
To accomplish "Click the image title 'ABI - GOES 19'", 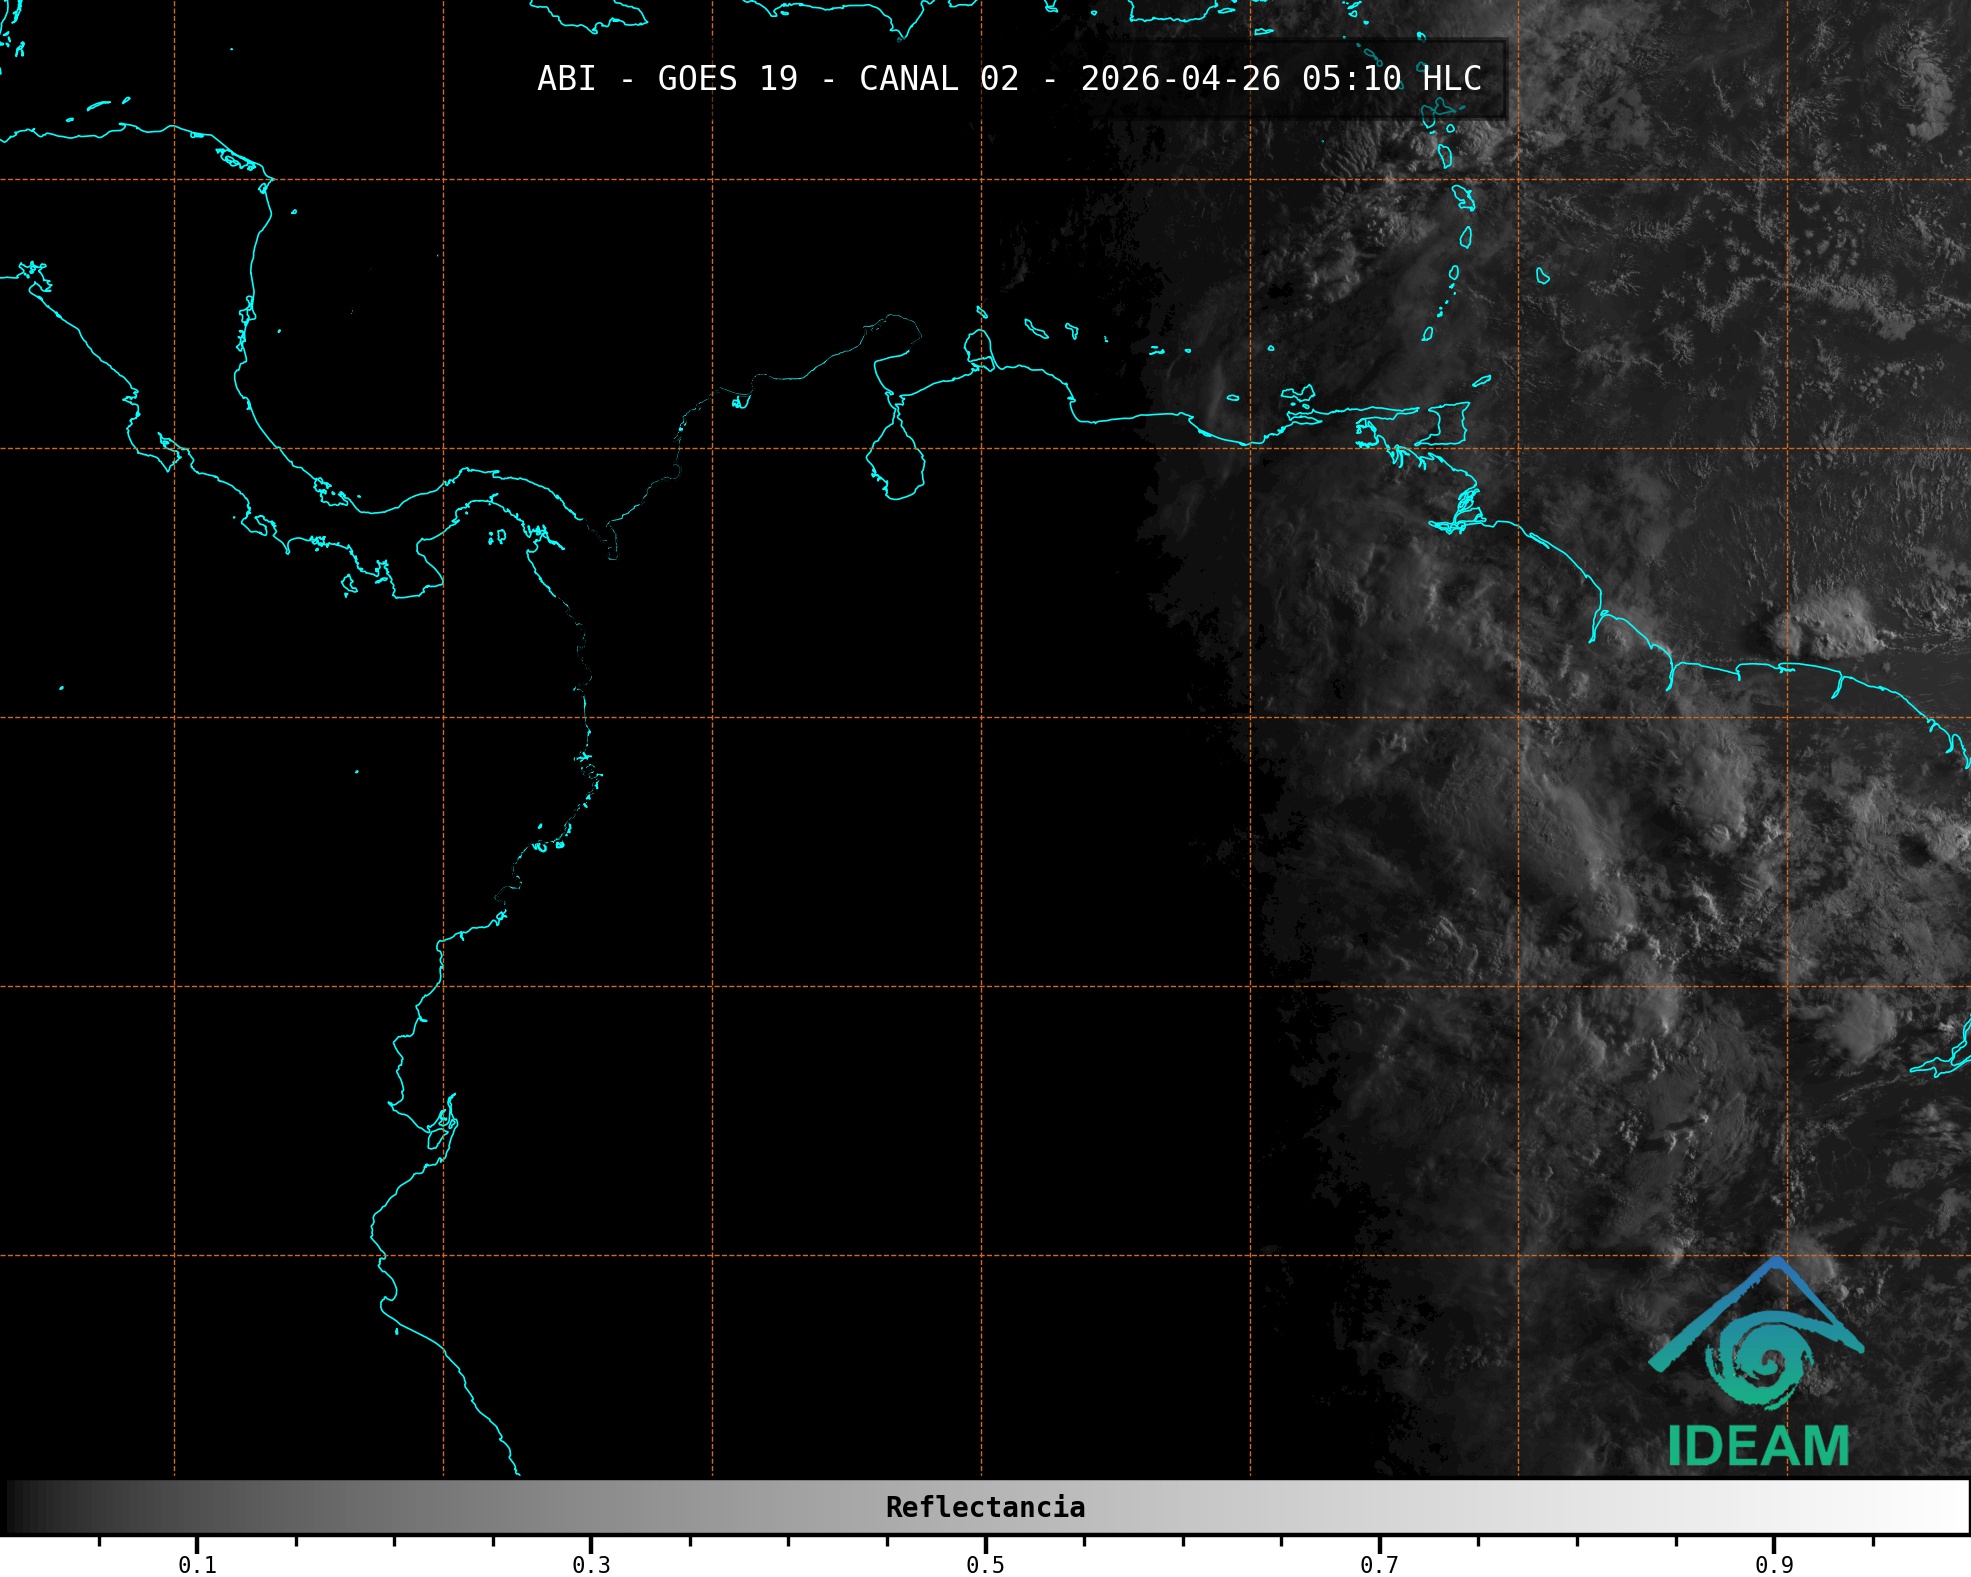I will pos(667,79).
